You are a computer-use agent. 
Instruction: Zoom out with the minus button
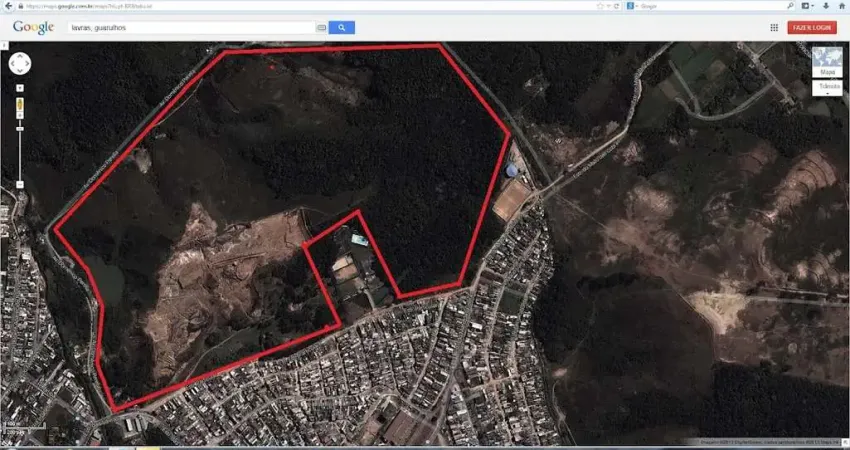point(20,185)
